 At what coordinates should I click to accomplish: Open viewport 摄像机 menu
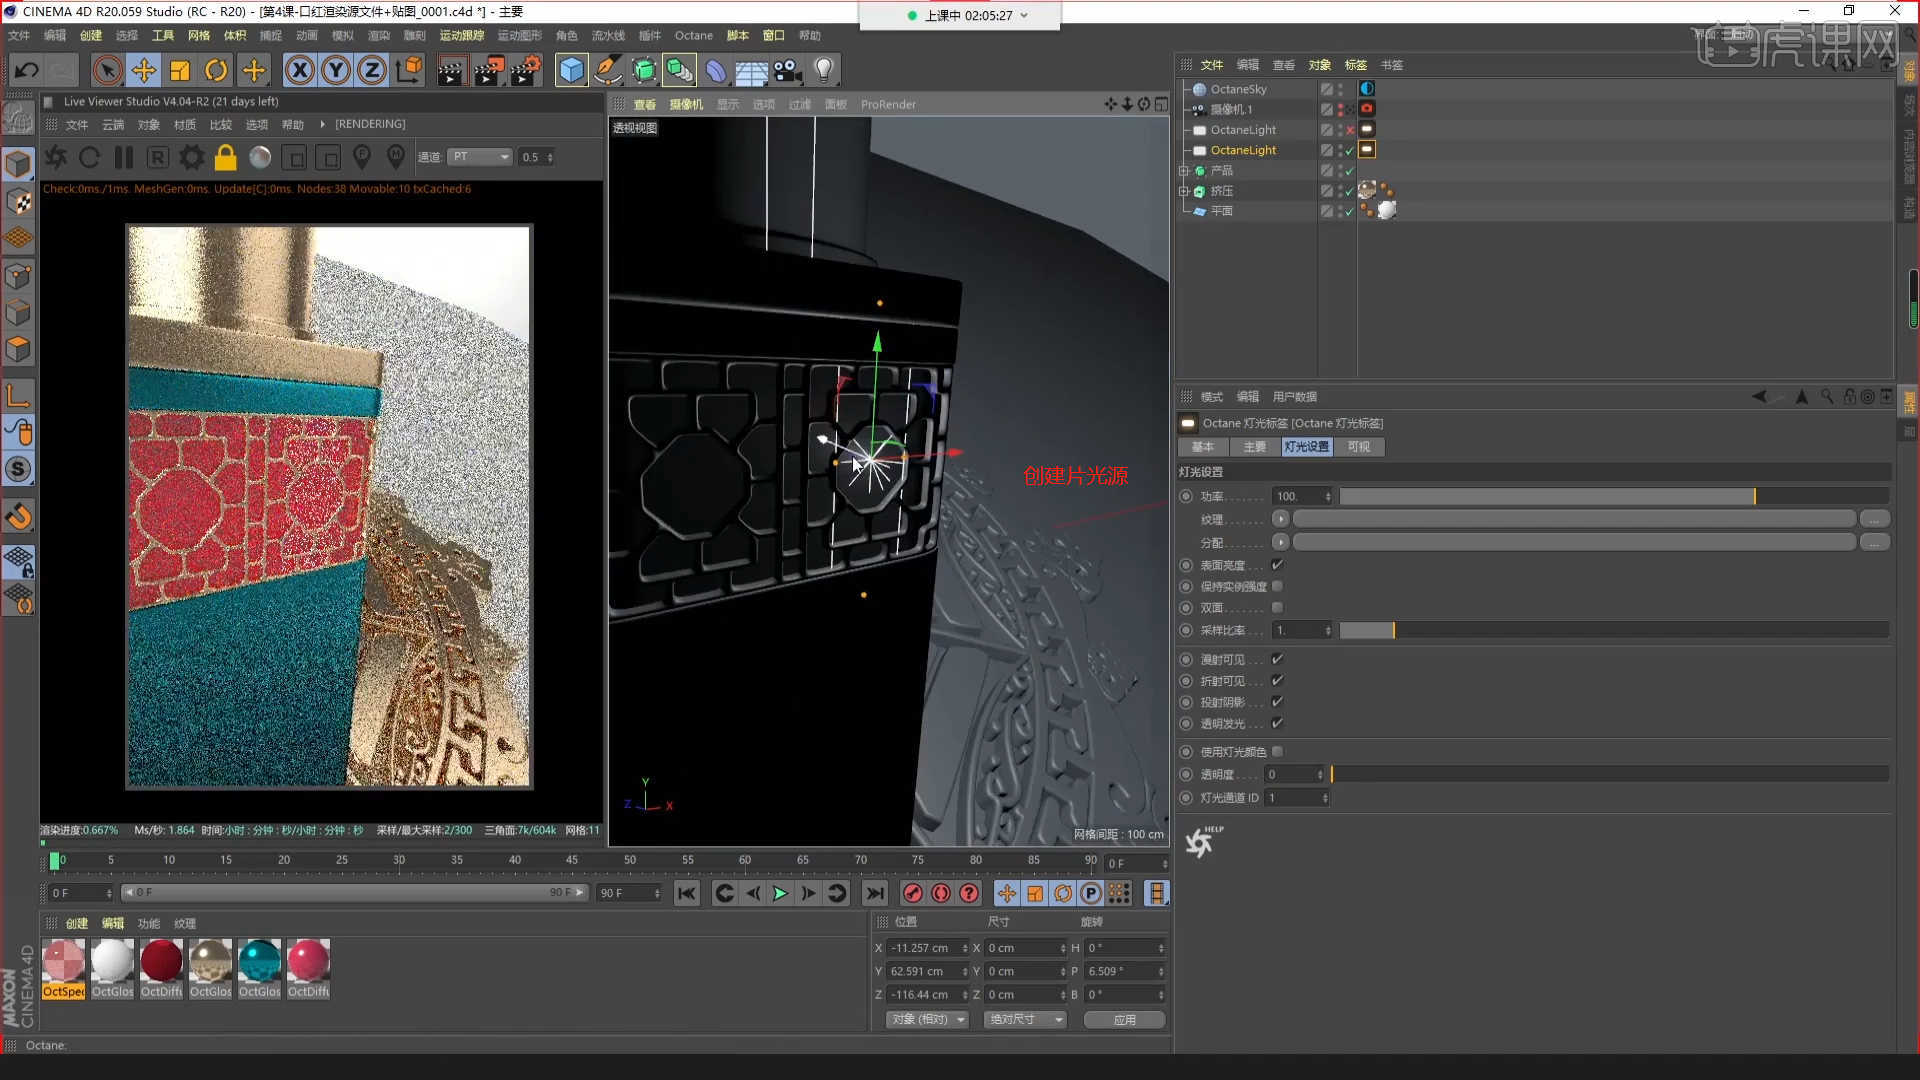click(x=686, y=104)
